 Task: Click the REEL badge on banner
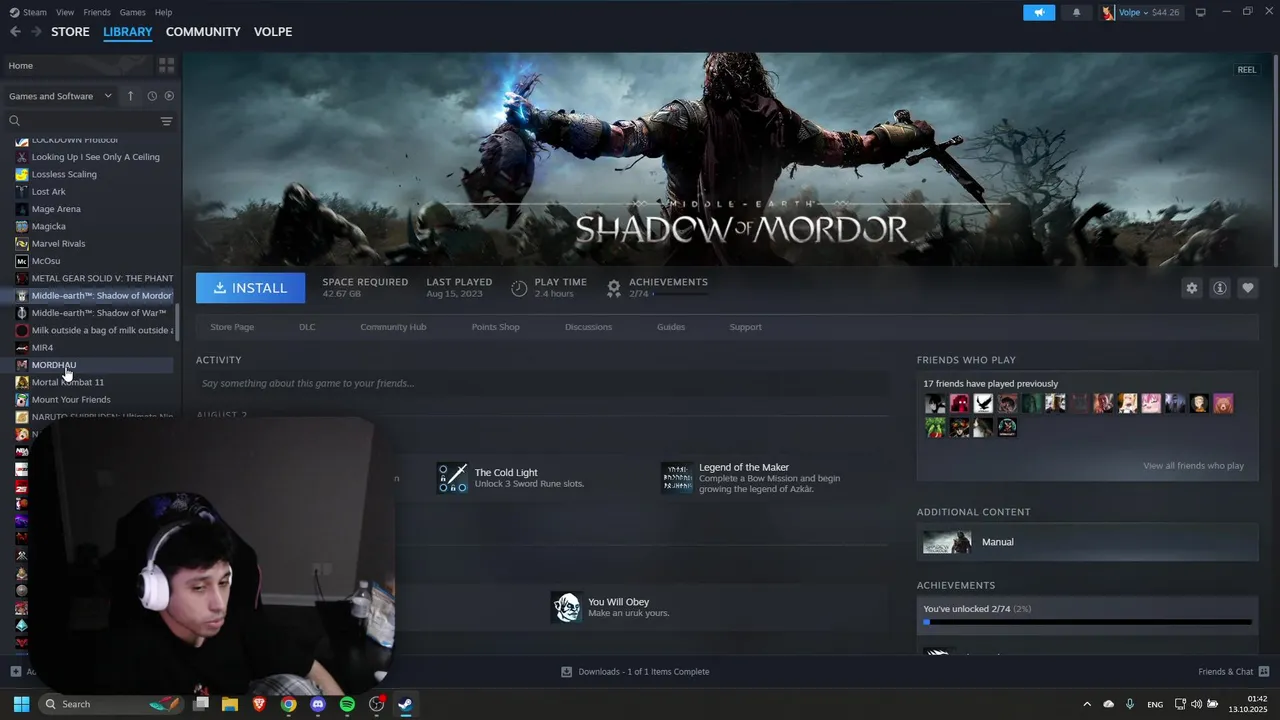click(1246, 70)
